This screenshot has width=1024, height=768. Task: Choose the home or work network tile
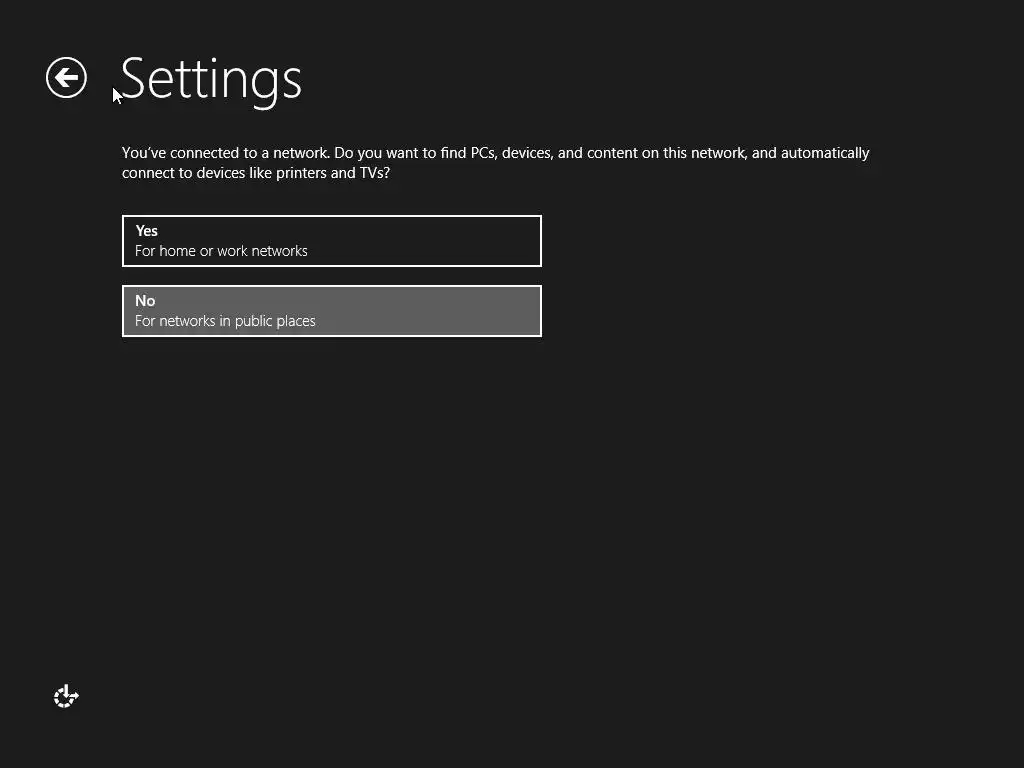click(331, 241)
